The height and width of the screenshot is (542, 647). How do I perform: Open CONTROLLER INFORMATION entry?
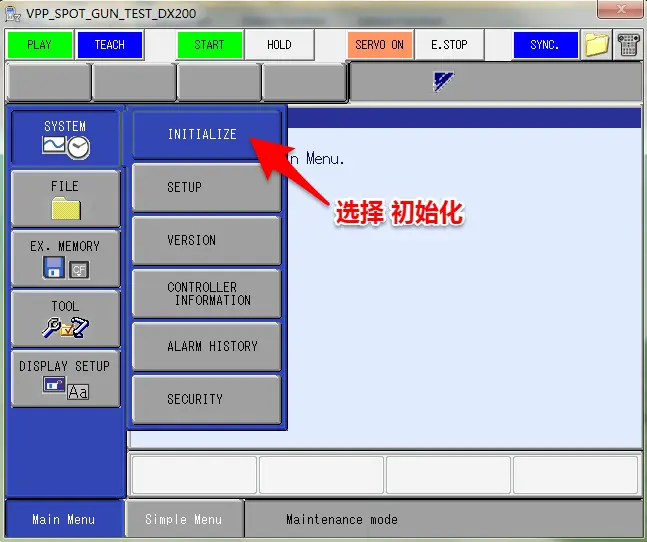pos(206,293)
